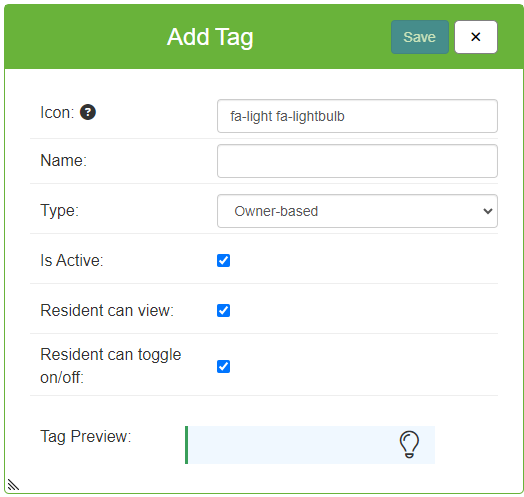Click the Type label text
The height and width of the screenshot is (497, 524).
[x=59, y=211]
